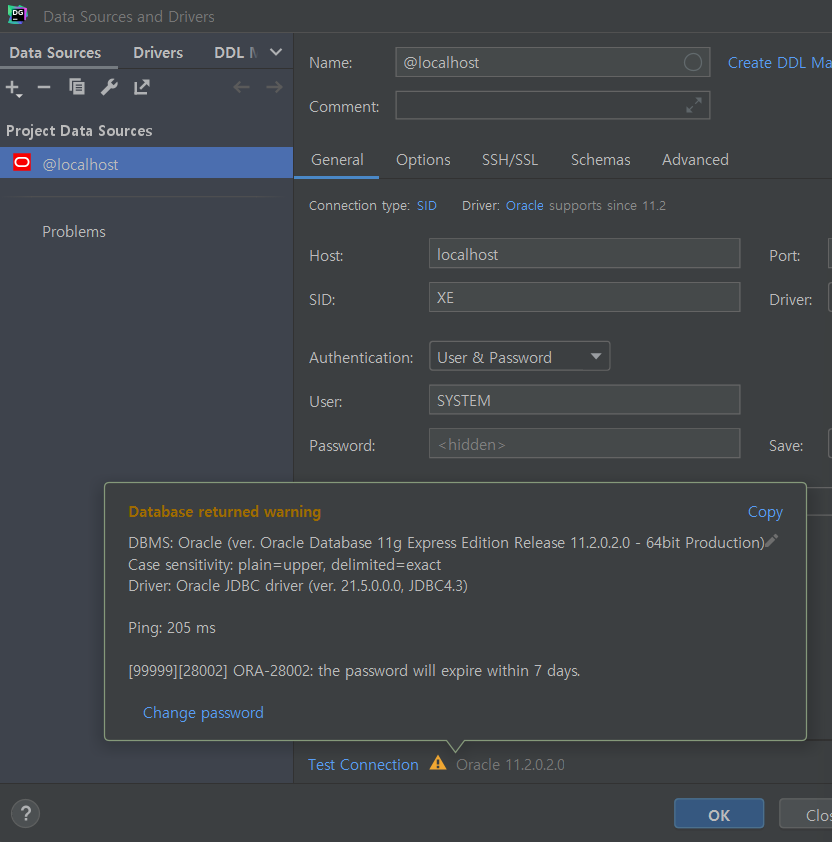Open the Problems entry in sidebar
The image size is (832, 842).
tap(74, 232)
